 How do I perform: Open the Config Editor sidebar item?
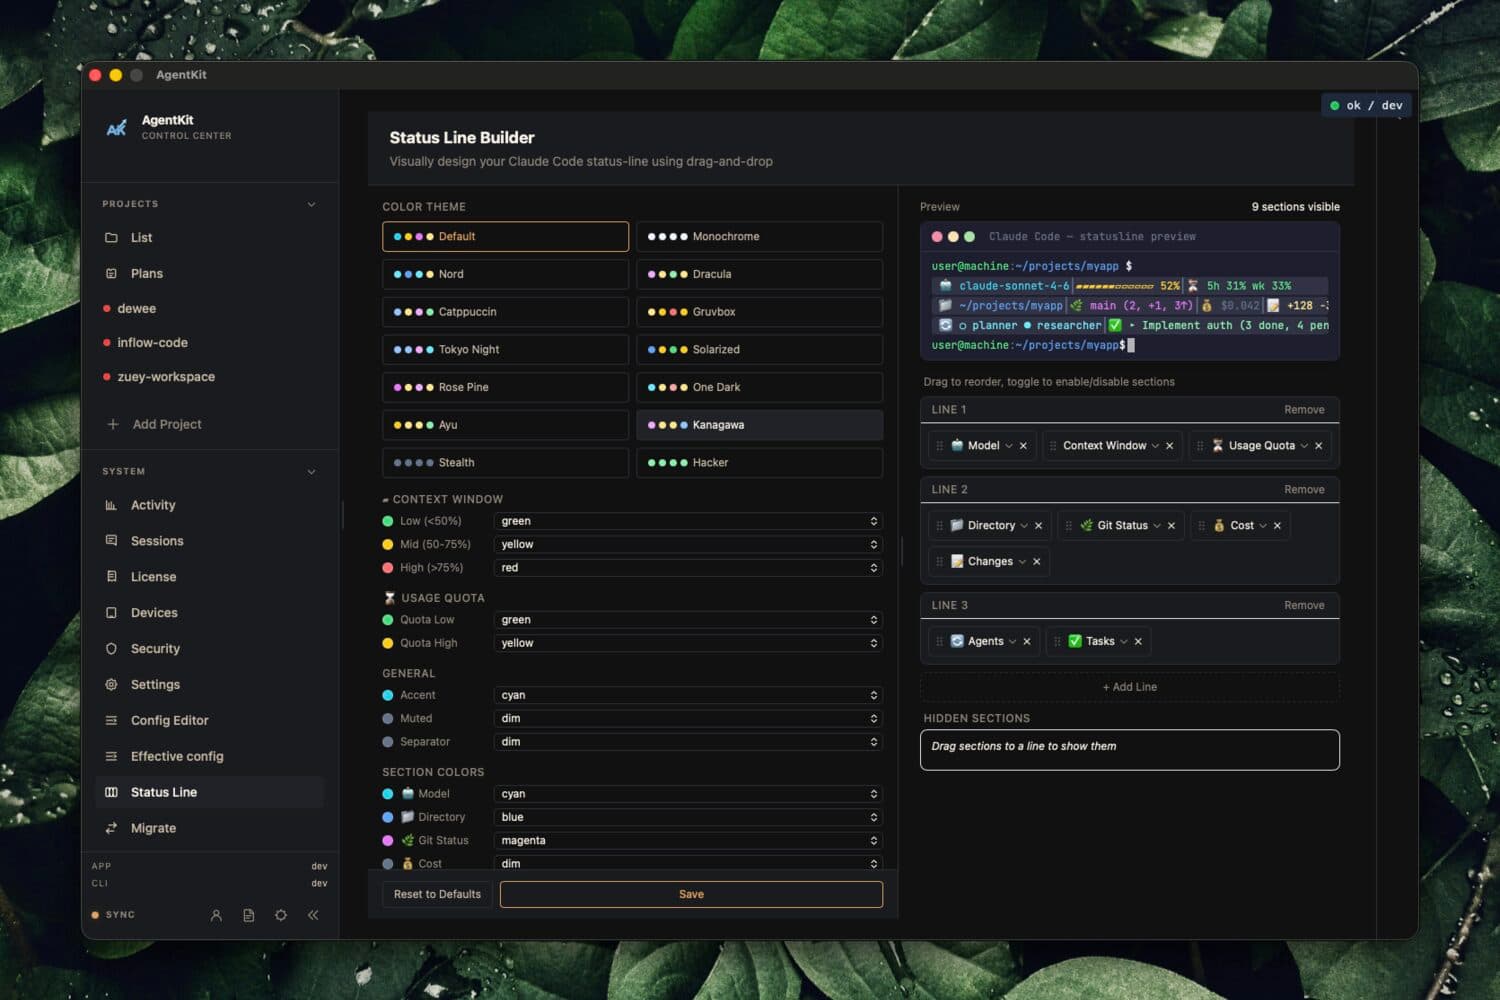pos(210,721)
